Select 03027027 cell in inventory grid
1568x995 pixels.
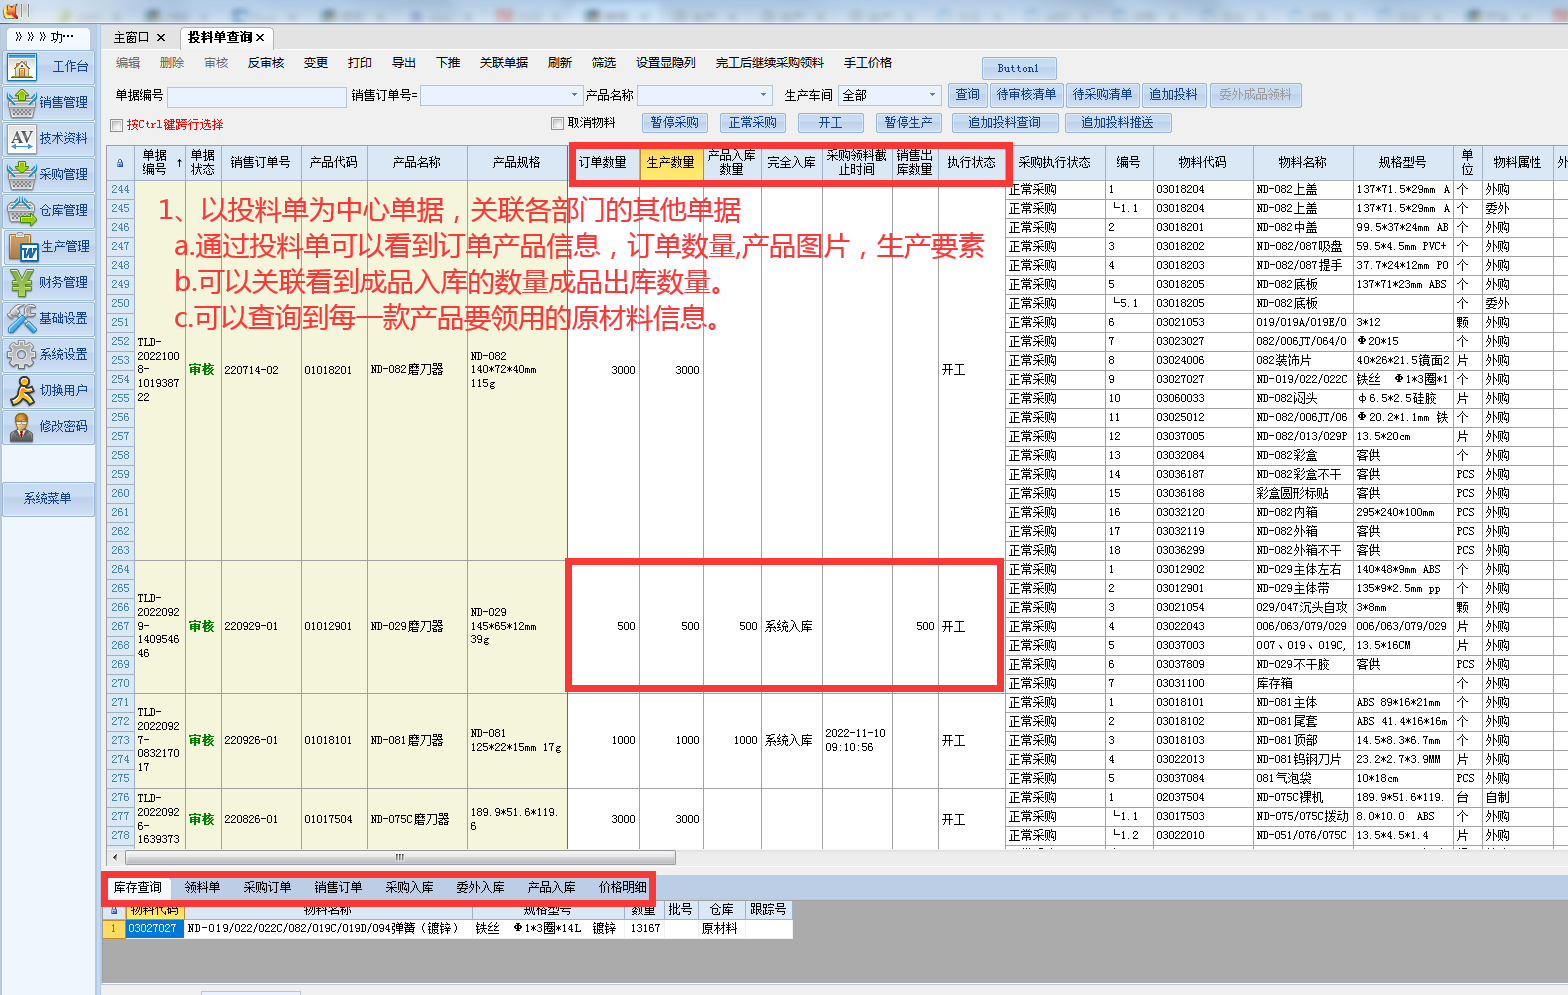154,929
